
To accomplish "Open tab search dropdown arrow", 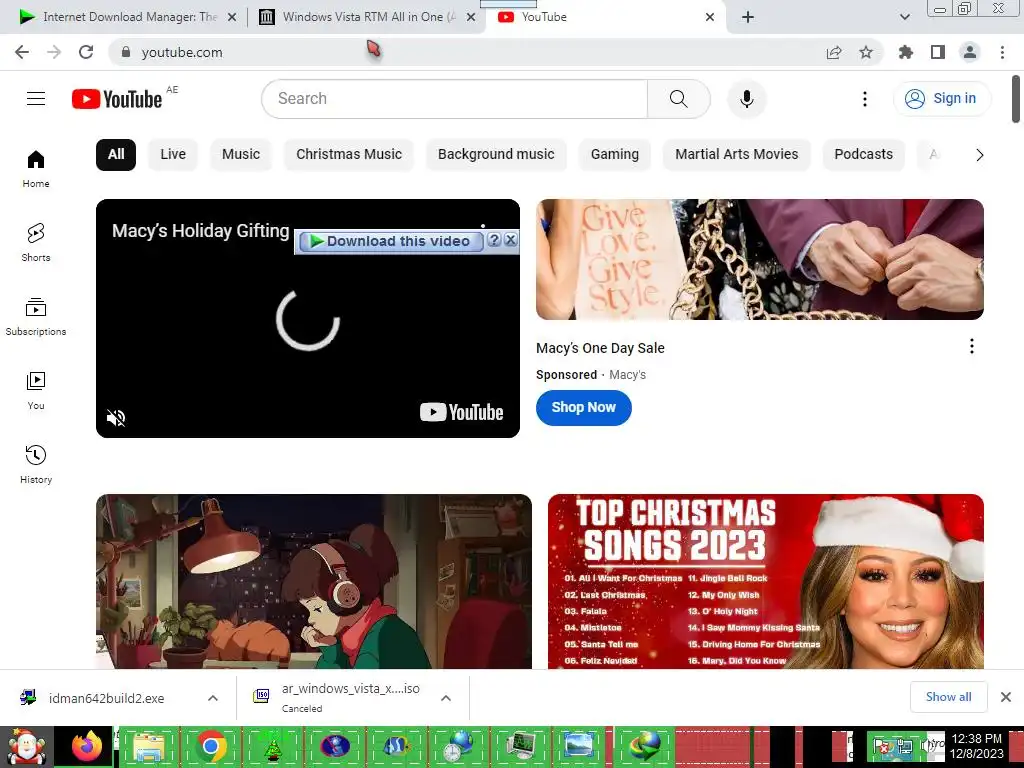I will coord(905,17).
